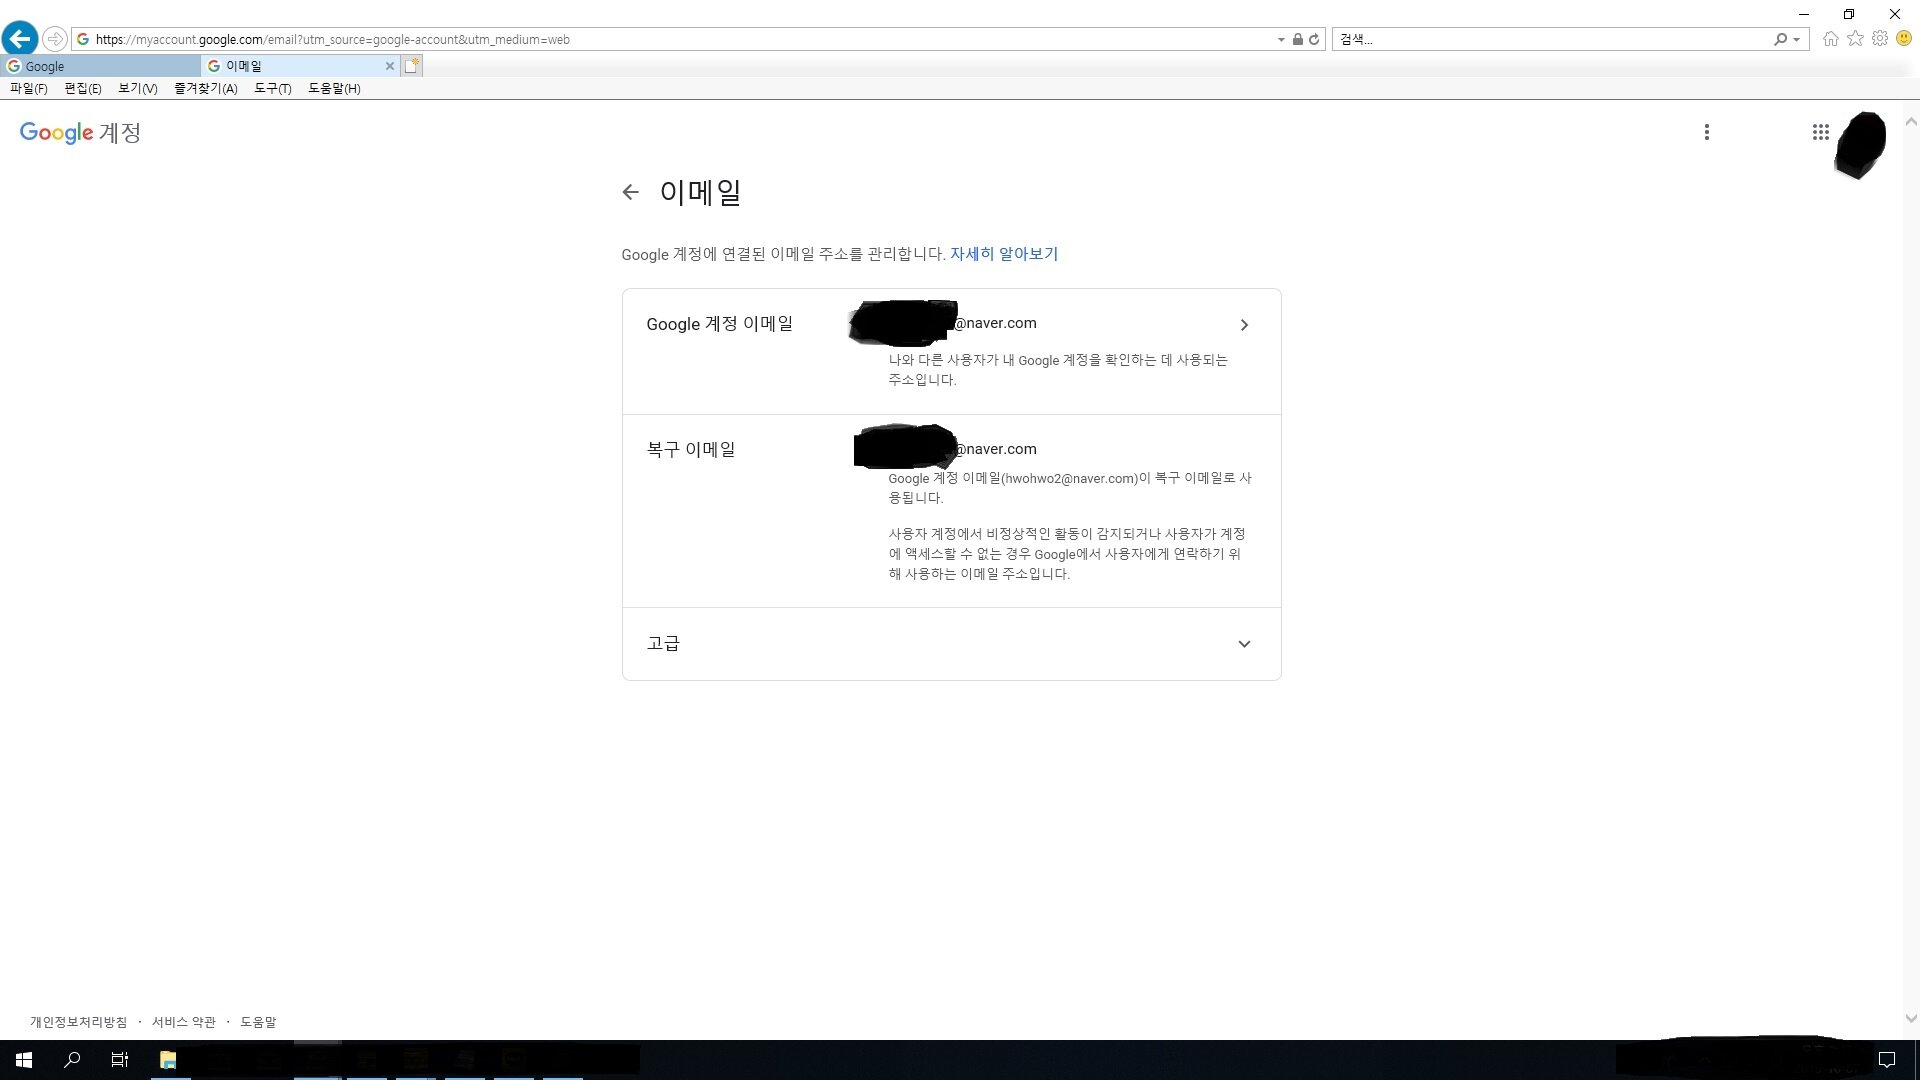This screenshot has width=1920, height=1080.
Task: Open the address bar history dropdown arrow
Action: [1281, 40]
